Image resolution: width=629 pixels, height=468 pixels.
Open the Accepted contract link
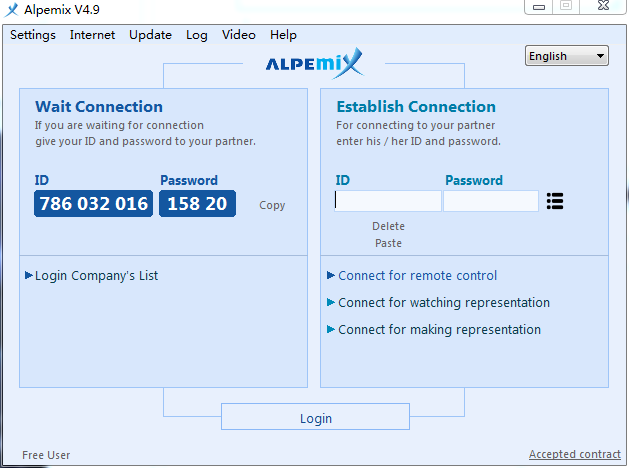coord(574,454)
